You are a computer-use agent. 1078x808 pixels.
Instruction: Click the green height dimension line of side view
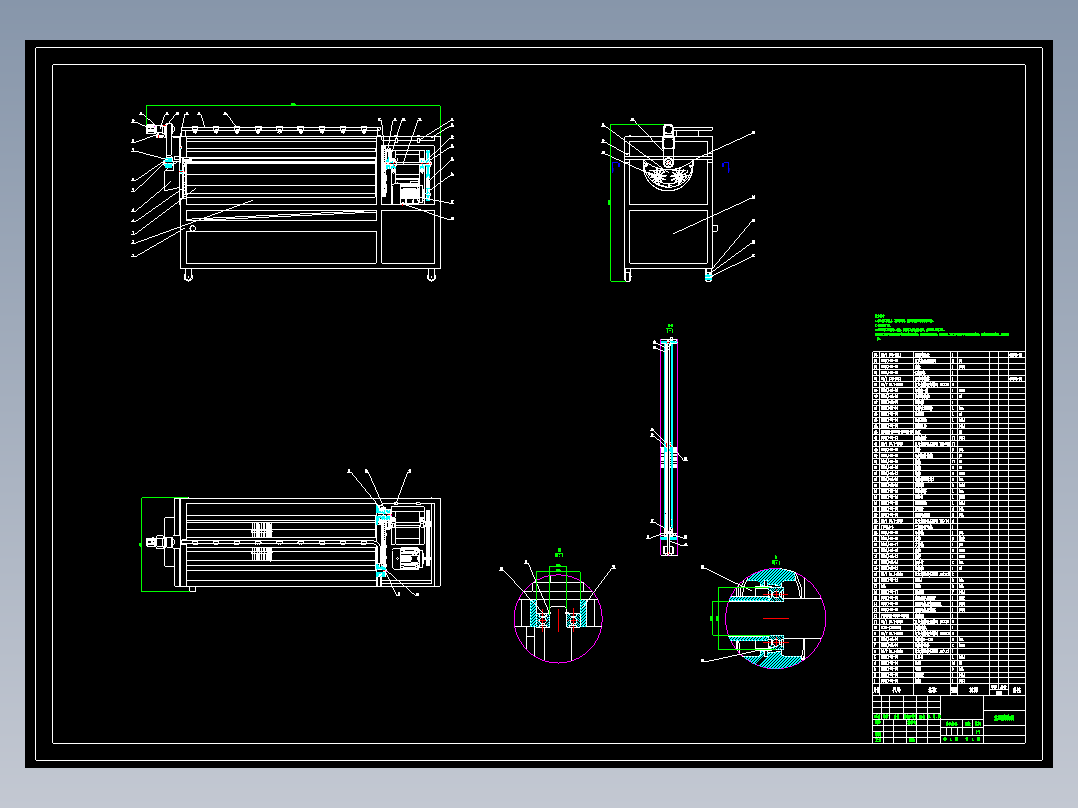pyautogui.click(x=610, y=203)
